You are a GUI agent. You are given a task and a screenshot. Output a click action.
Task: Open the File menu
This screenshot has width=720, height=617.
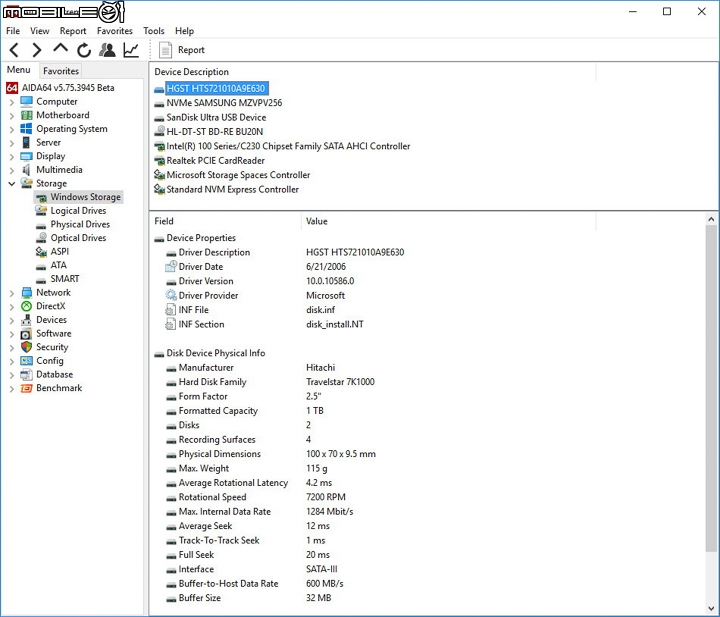tap(13, 31)
